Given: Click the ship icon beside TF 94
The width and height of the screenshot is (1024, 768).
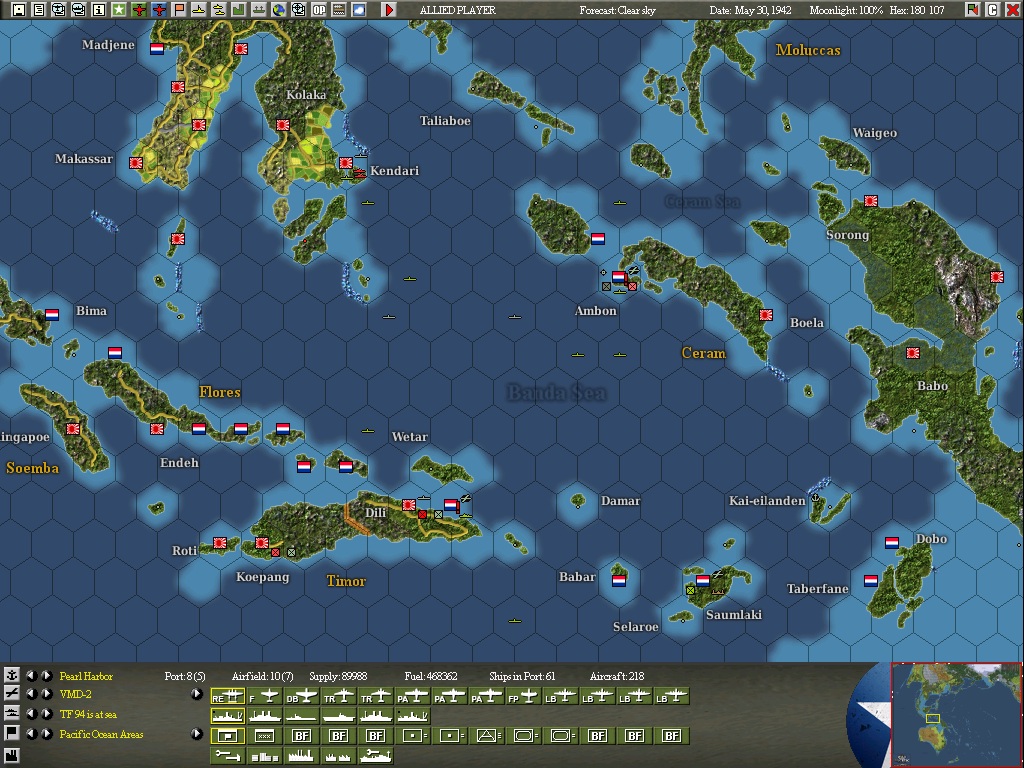Looking at the screenshot, I should coord(12,713).
